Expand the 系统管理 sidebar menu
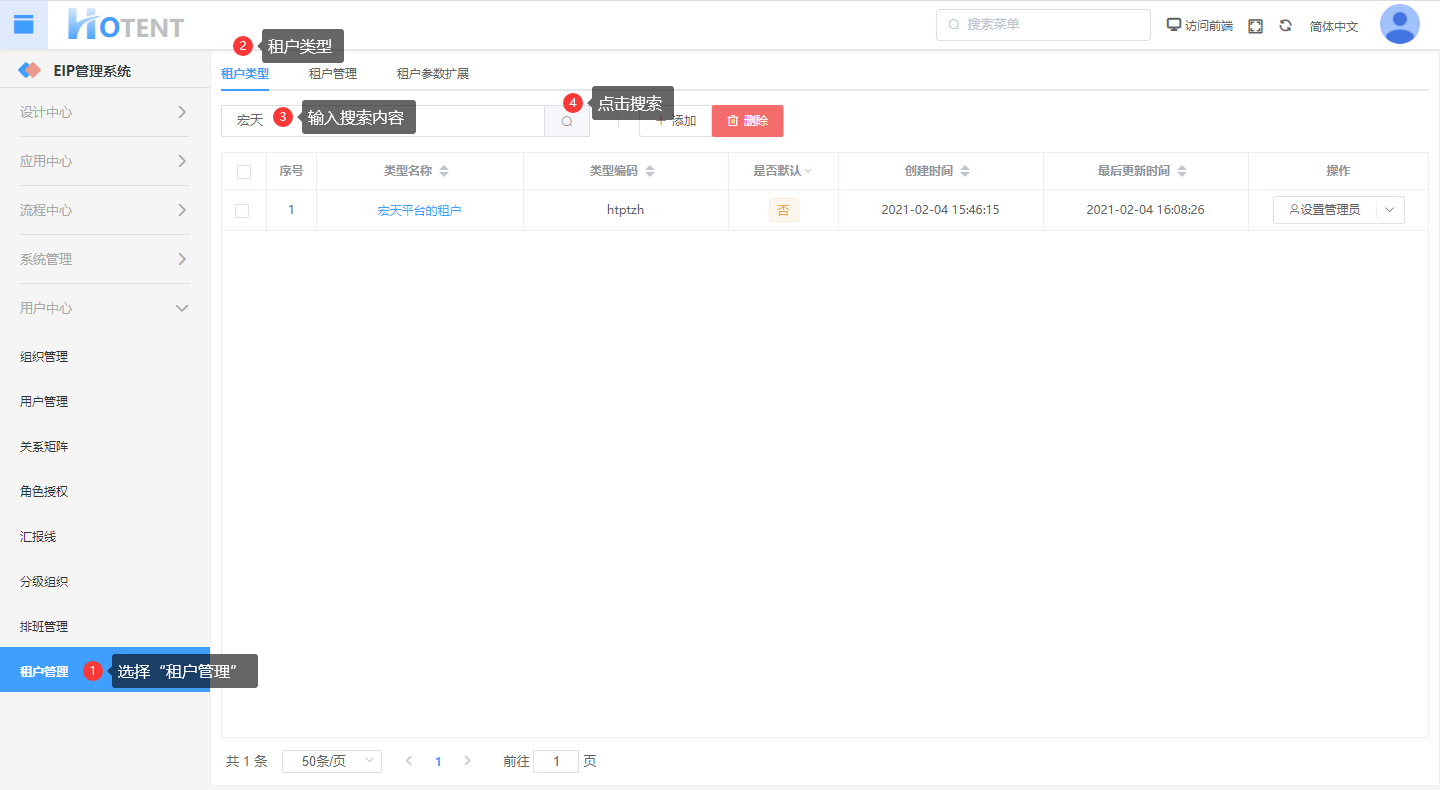This screenshot has width=1440, height=790. point(105,259)
